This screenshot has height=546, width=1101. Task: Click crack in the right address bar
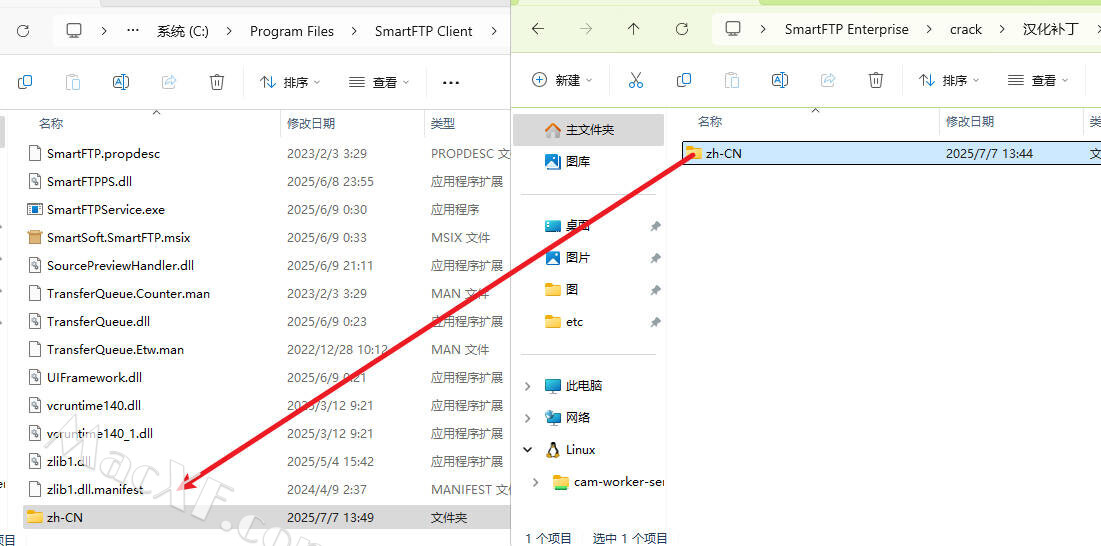click(x=966, y=29)
